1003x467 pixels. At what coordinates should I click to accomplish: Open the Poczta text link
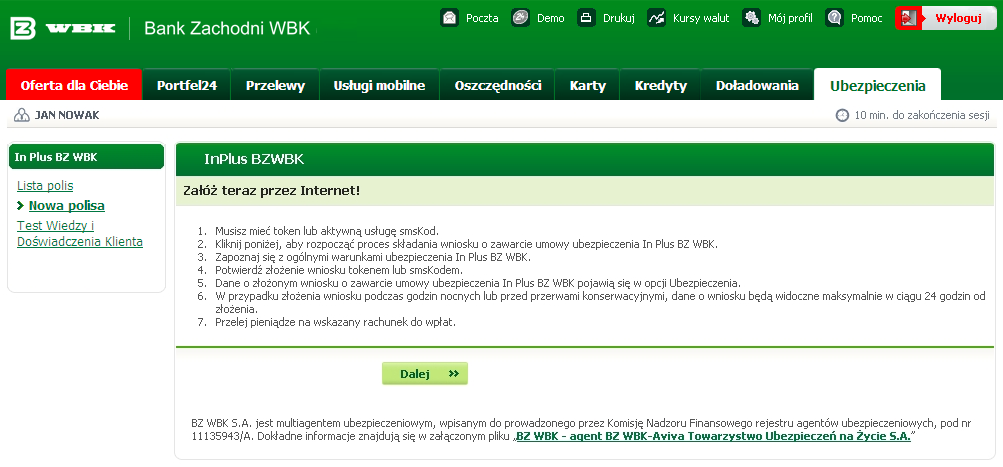[482, 18]
